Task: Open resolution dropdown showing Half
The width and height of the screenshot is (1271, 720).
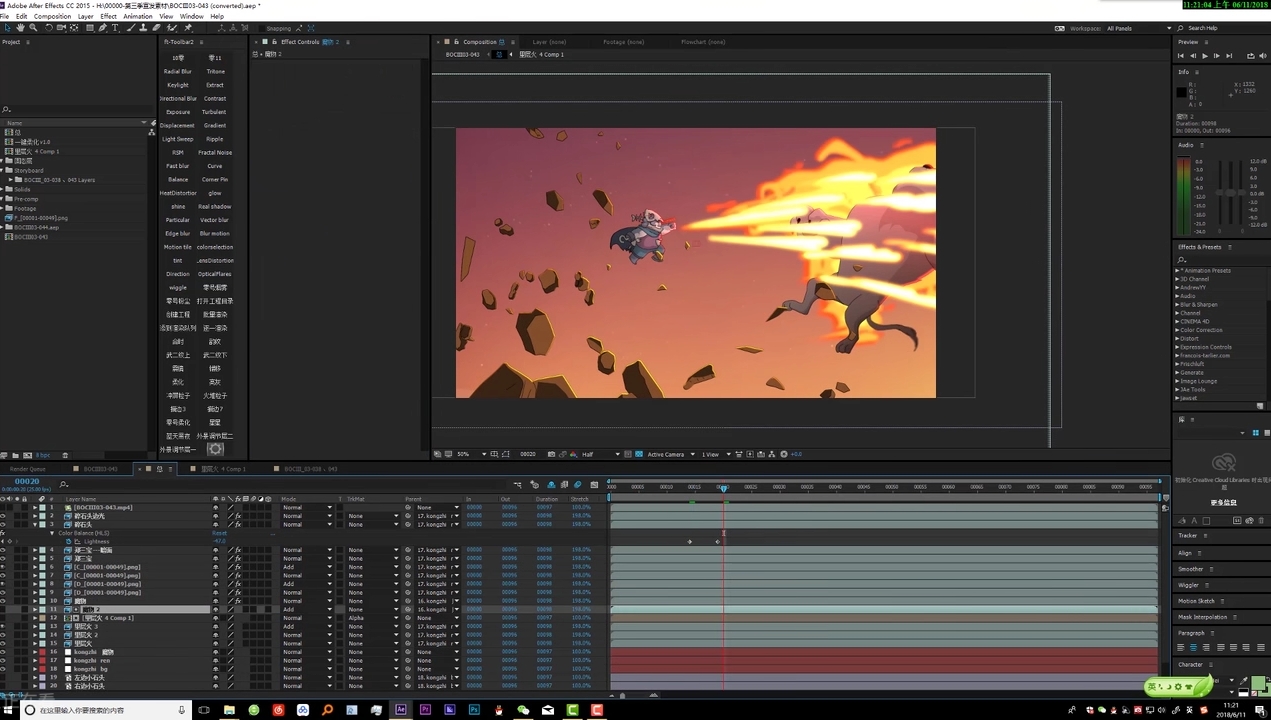Action: tap(600, 454)
